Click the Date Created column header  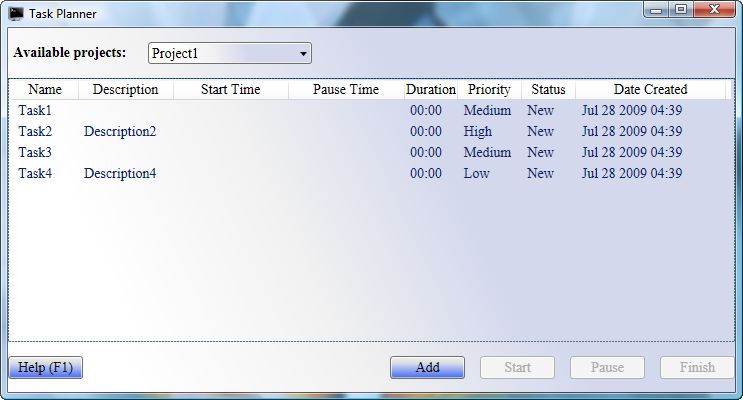pos(650,90)
